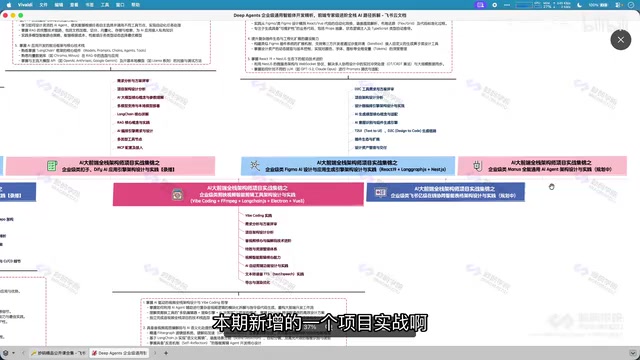Close the browser window with red button
Screen dimensions: 640x360
tap(5, 15)
